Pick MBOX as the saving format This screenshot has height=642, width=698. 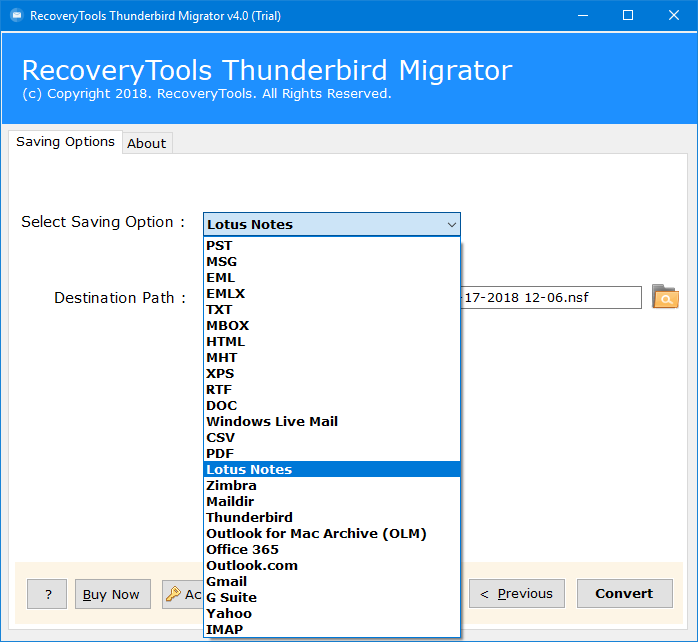coord(332,326)
